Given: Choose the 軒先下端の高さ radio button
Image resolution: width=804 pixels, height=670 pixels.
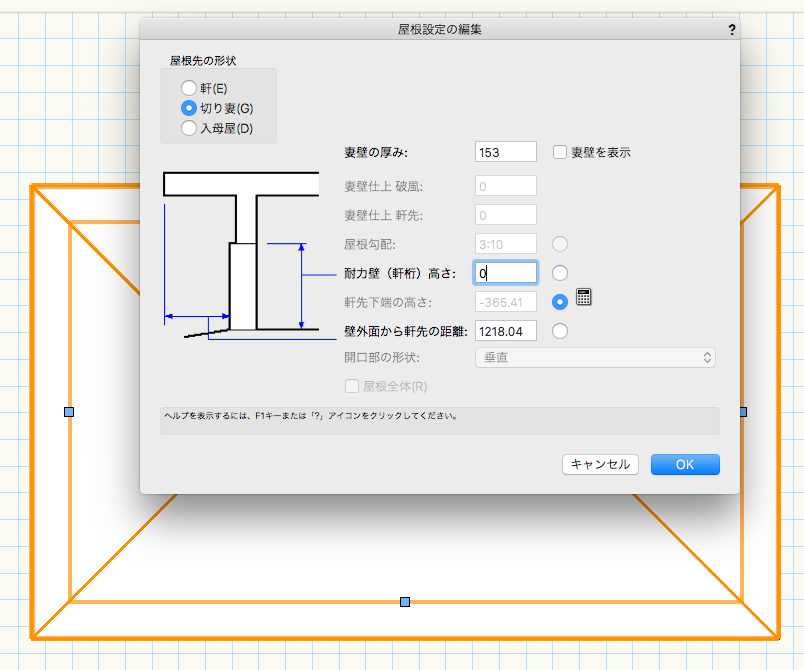Looking at the screenshot, I should (x=560, y=302).
